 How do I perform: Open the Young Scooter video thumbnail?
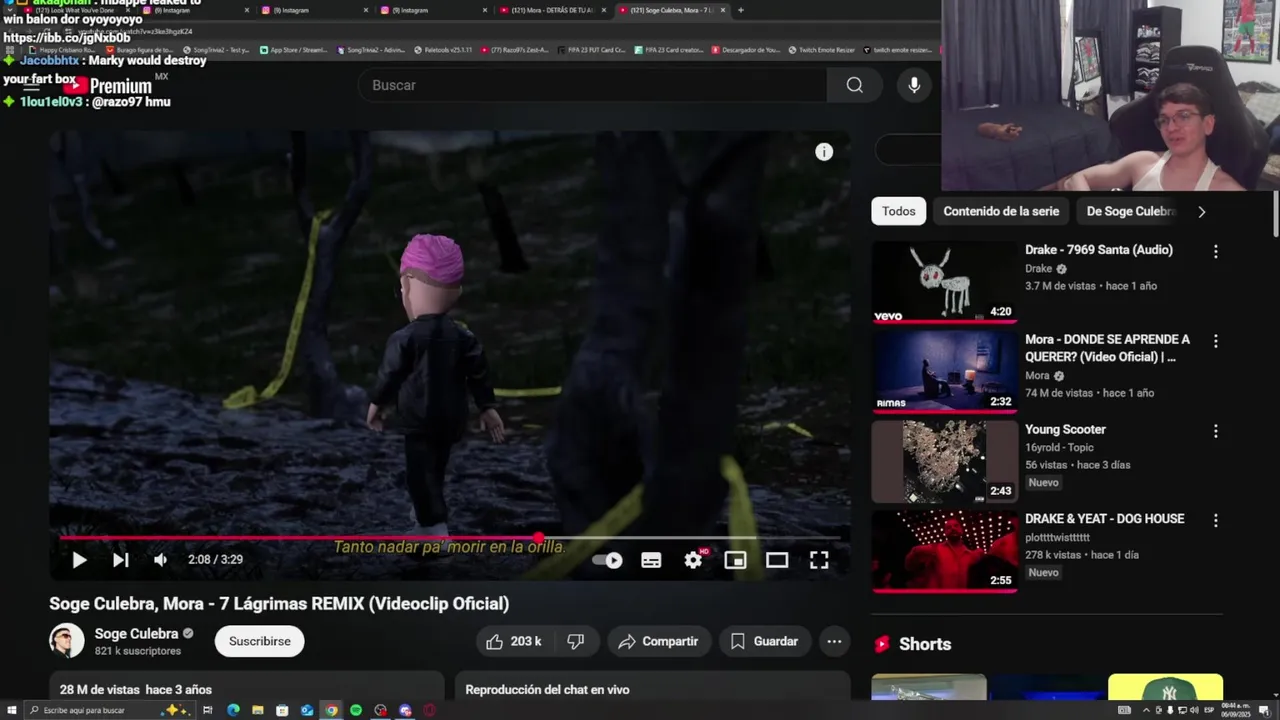coord(945,461)
